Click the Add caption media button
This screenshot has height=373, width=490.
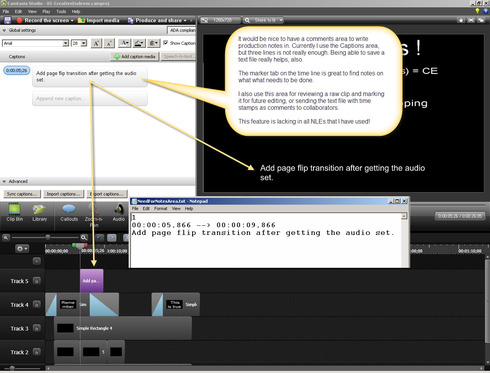click(x=135, y=57)
